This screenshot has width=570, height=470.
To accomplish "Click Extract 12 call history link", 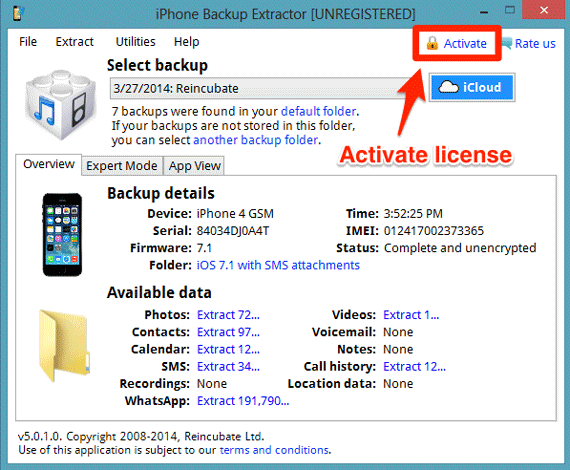I will pyautogui.click(x=414, y=366).
